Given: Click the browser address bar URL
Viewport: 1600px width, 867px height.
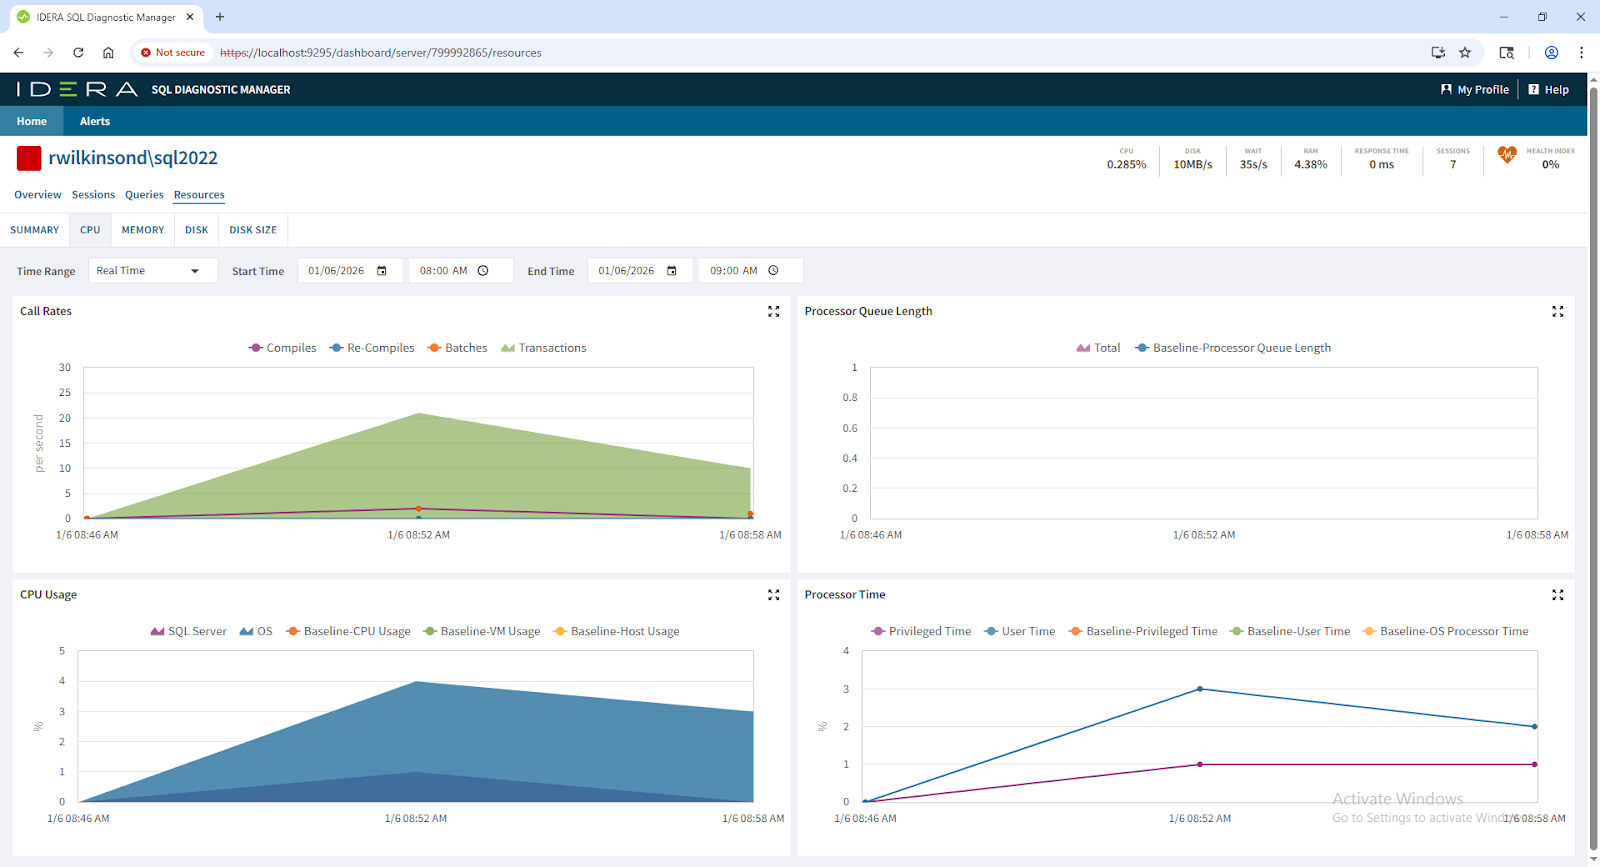Looking at the screenshot, I should (x=380, y=53).
